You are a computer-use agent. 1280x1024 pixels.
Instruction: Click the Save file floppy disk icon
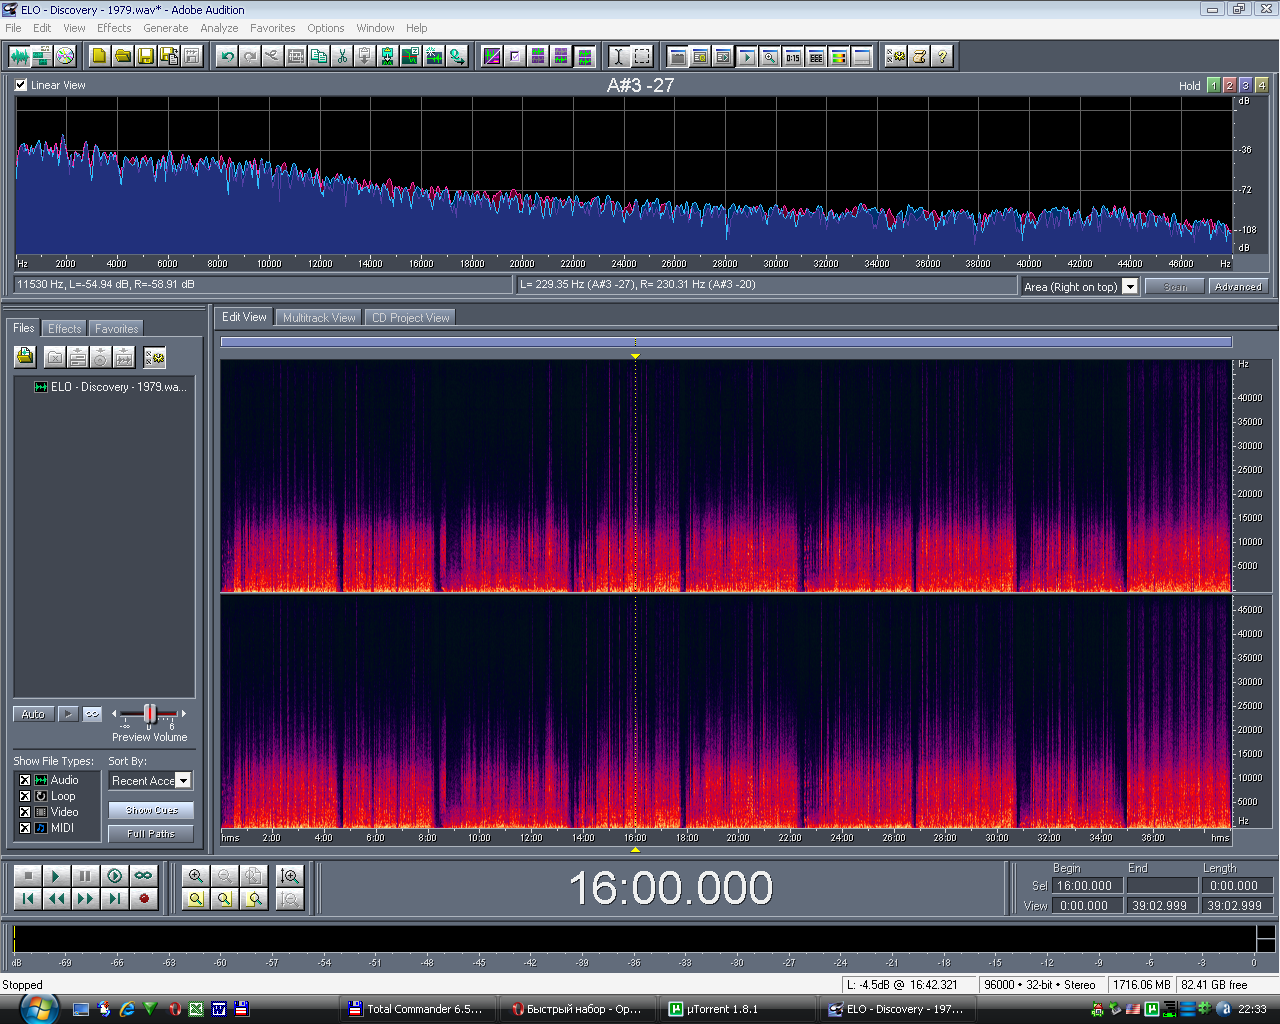click(146, 56)
